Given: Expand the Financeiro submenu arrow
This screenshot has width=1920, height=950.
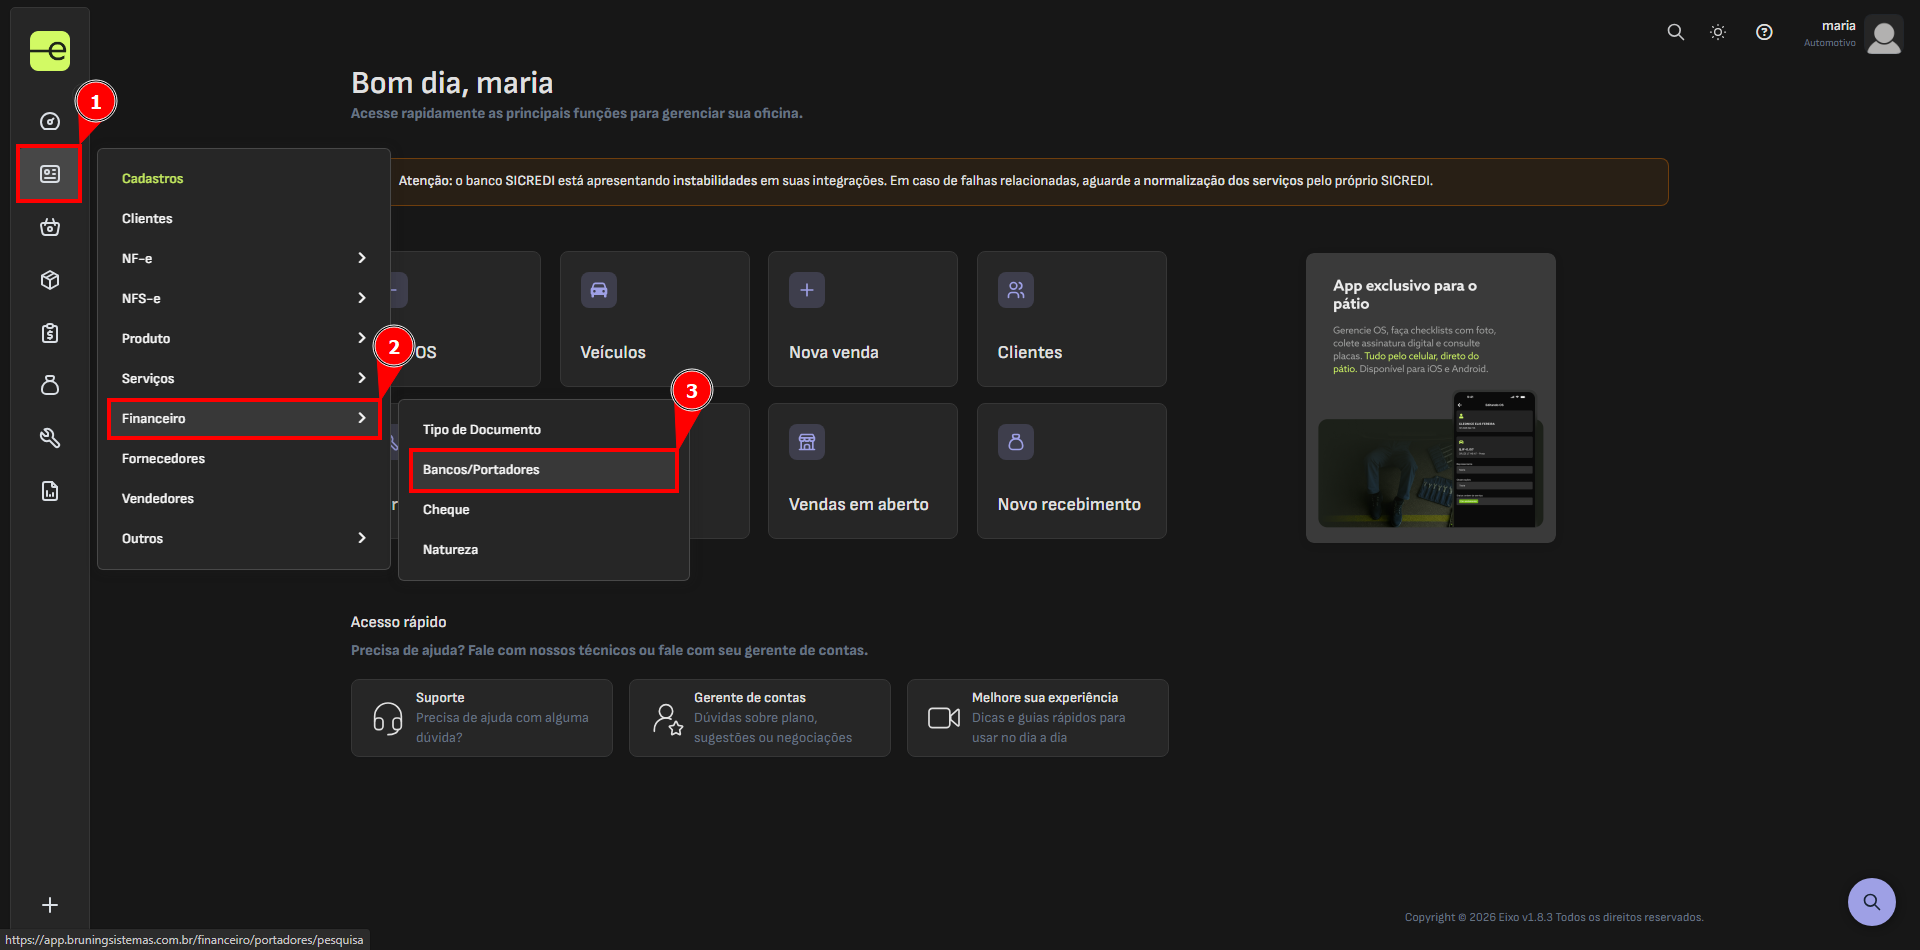Looking at the screenshot, I should (x=362, y=418).
